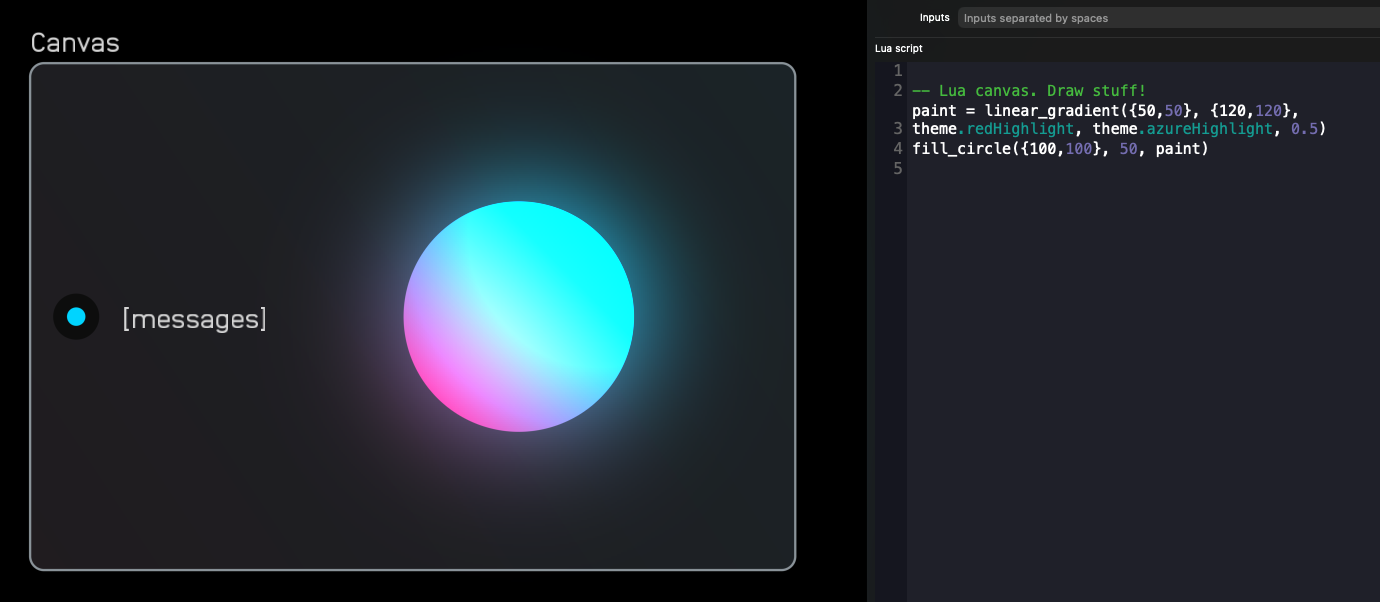Click the [messages] placeholder text
This screenshot has width=1380, height=602.
point(194,318)
